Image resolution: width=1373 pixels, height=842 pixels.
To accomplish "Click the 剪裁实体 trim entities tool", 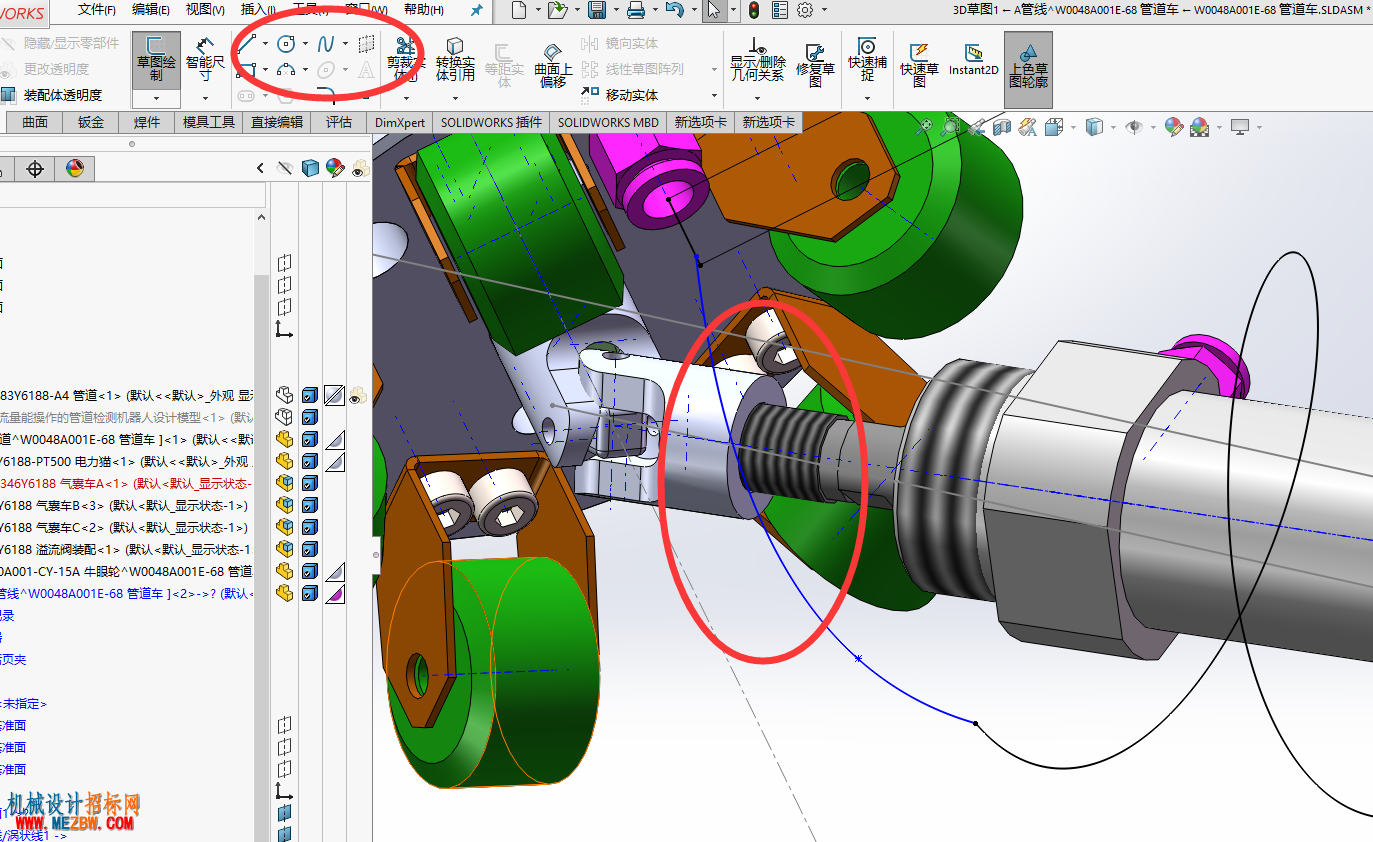I will tap(405, 60).
